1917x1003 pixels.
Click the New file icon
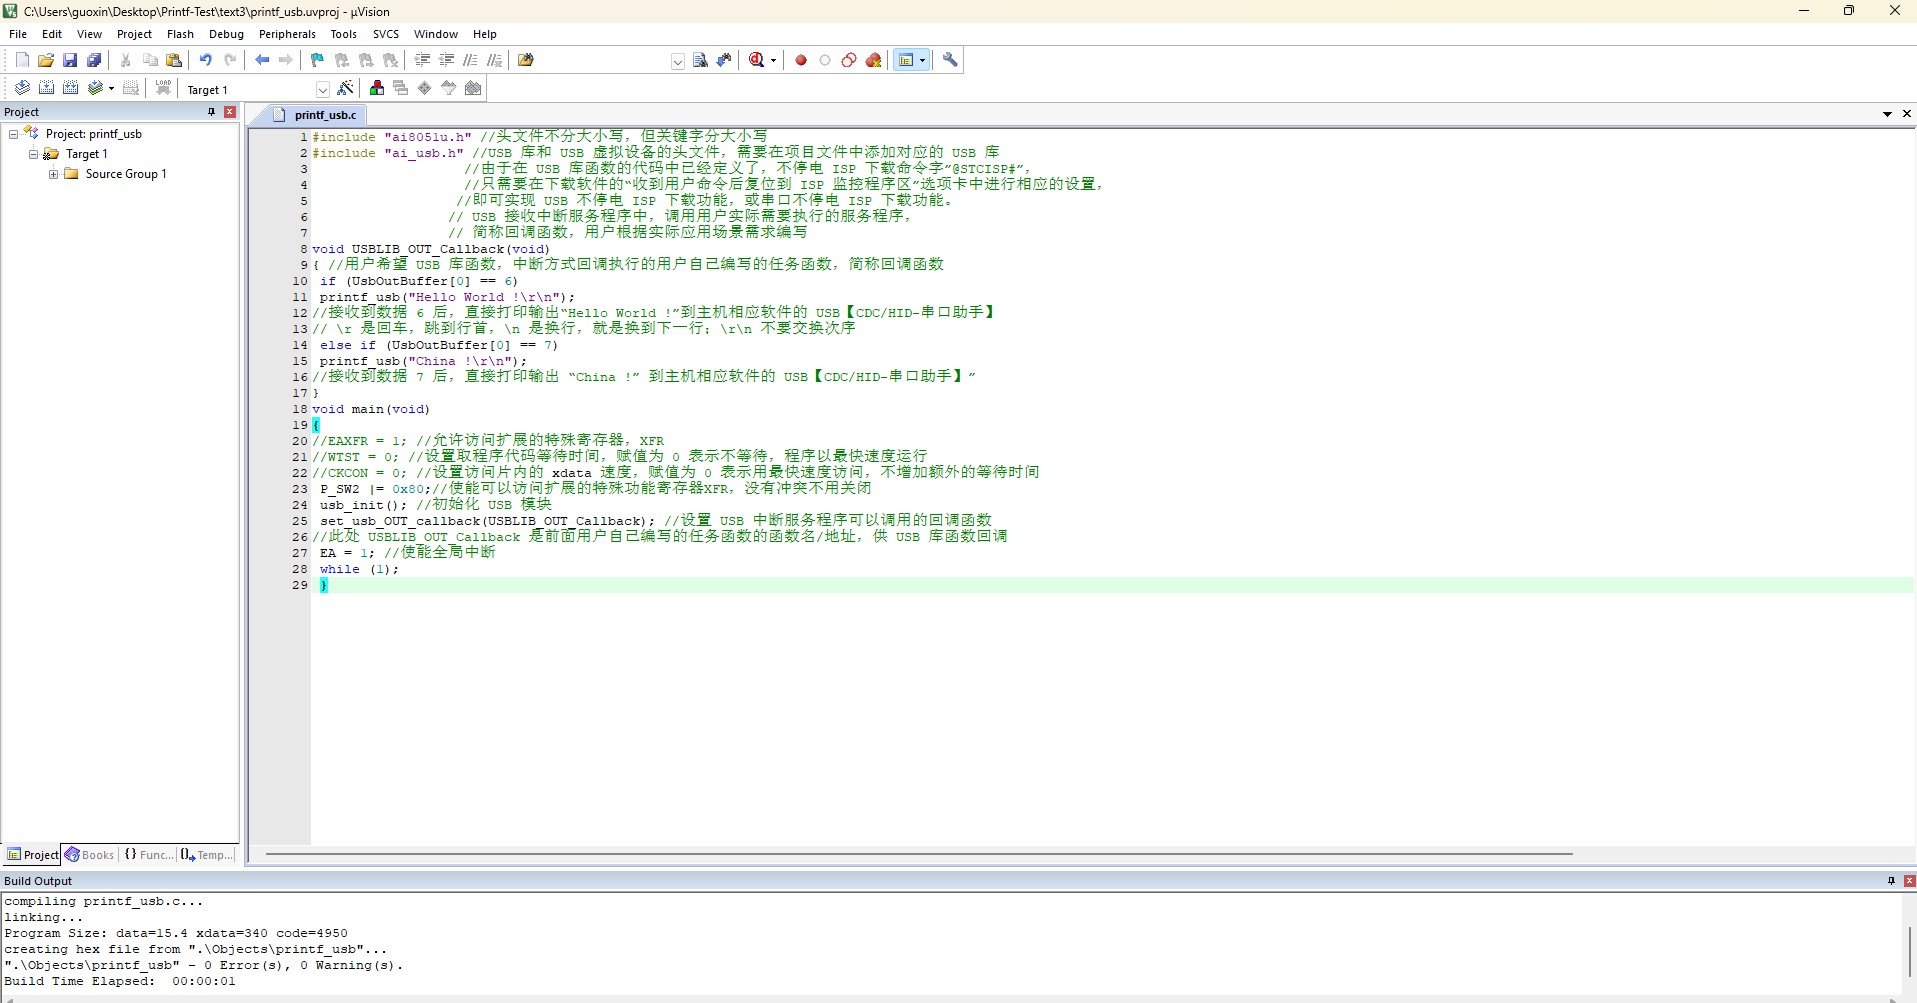point(22,60)
